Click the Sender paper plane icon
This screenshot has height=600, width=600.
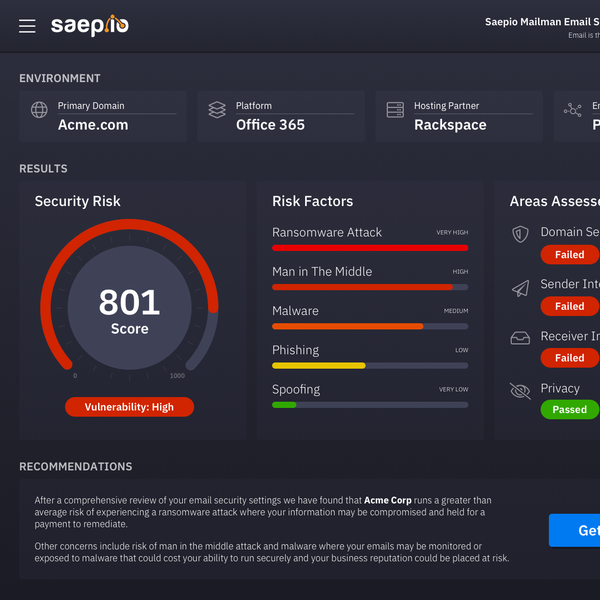(x=521, y=289)
